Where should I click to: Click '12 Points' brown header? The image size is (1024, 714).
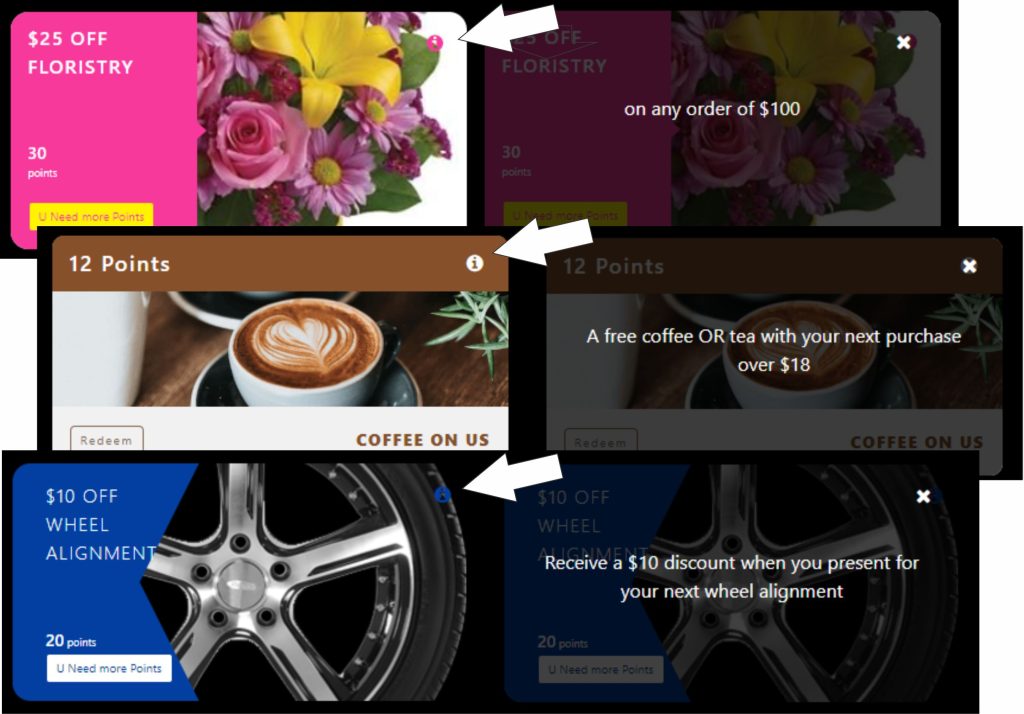pyautogui.click(x=280, y=263)
